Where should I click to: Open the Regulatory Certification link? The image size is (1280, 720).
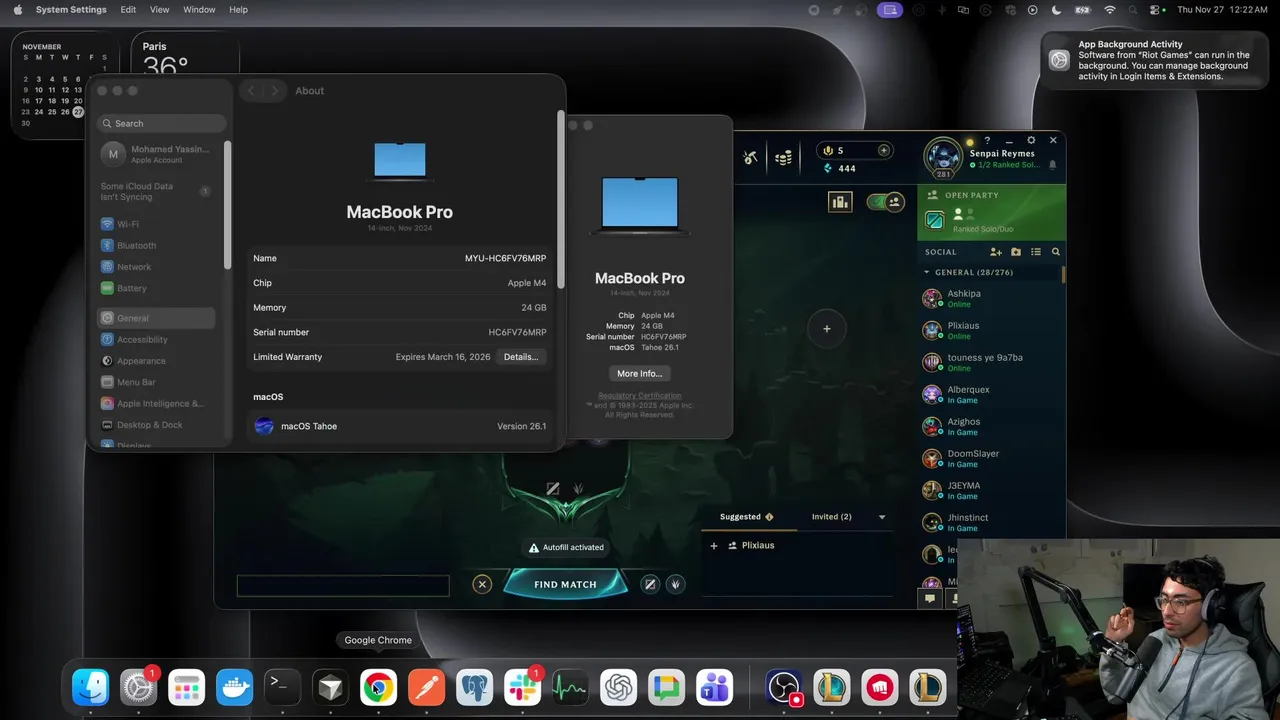[640, 396]
